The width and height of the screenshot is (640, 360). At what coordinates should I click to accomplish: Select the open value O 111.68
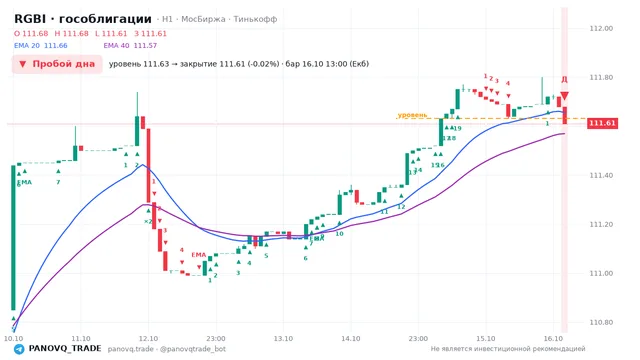click(x=31, y=33)
